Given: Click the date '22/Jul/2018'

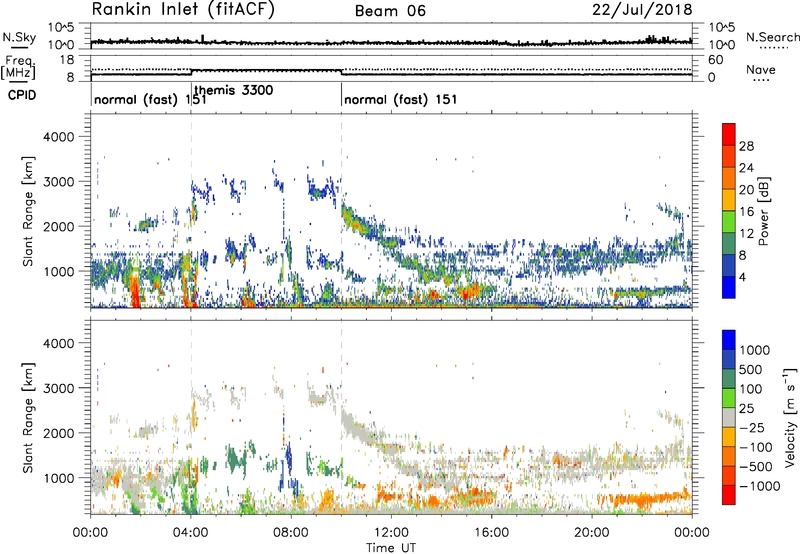Looking at the screenshot, I should coord(642,10).
